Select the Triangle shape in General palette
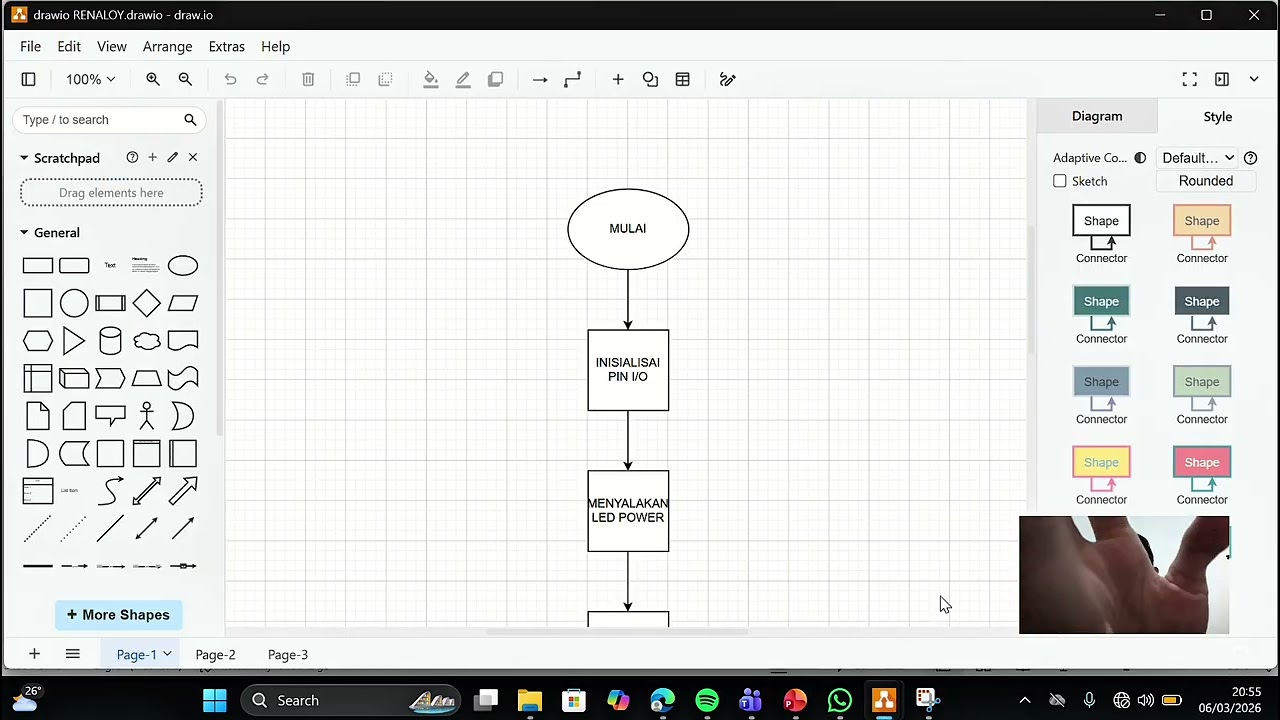1280x720 pixels. pyautogui.click(x=74, y=341)
